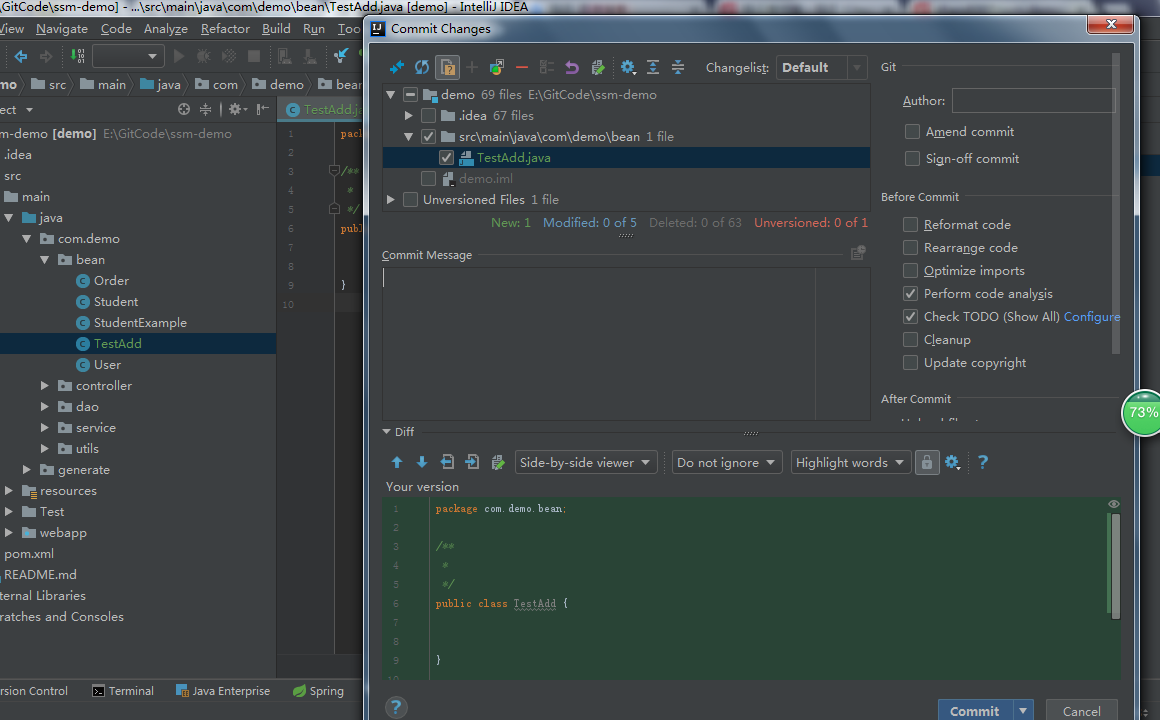Enable Sign-off commit option
Image resolution: width=1160 pixels, height=720 pixels.
[x=912, y=159]
